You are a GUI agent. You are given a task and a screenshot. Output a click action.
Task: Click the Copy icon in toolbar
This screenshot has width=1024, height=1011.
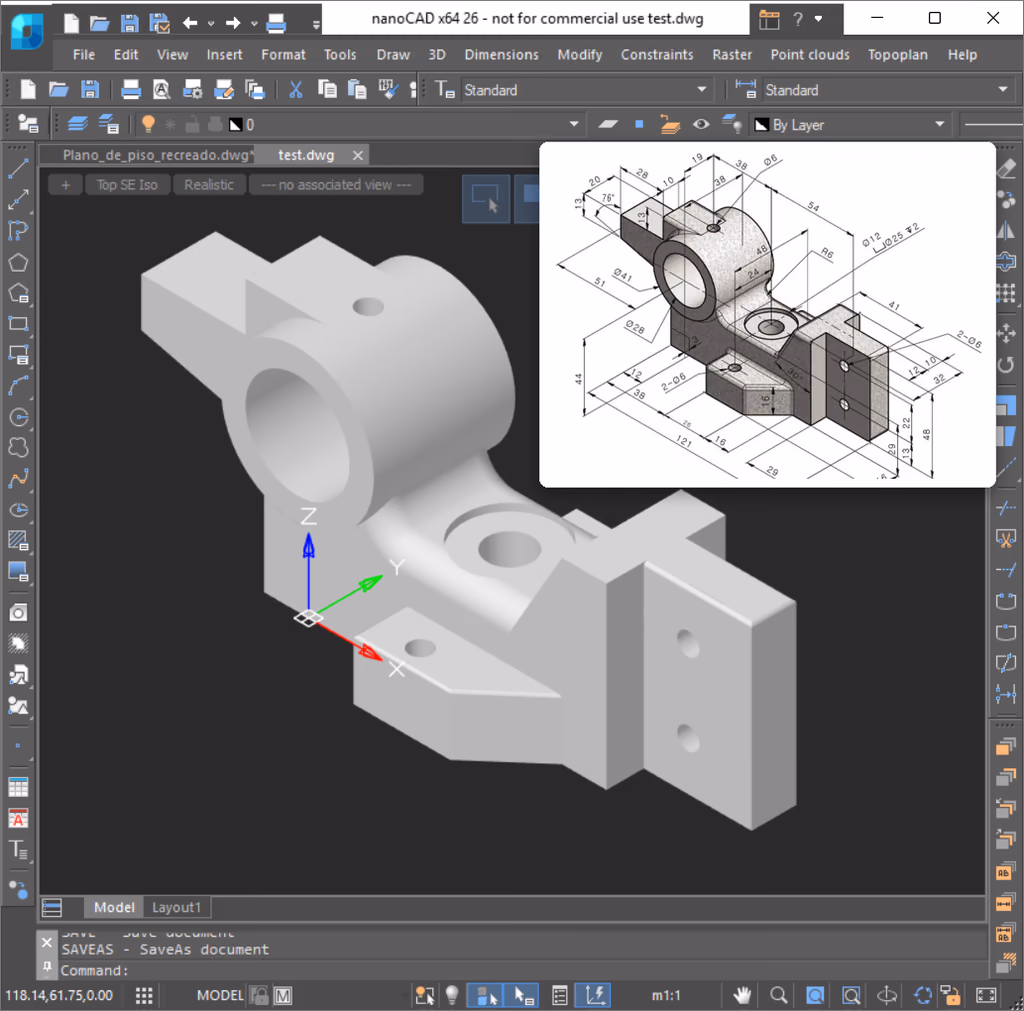(327, 89)
